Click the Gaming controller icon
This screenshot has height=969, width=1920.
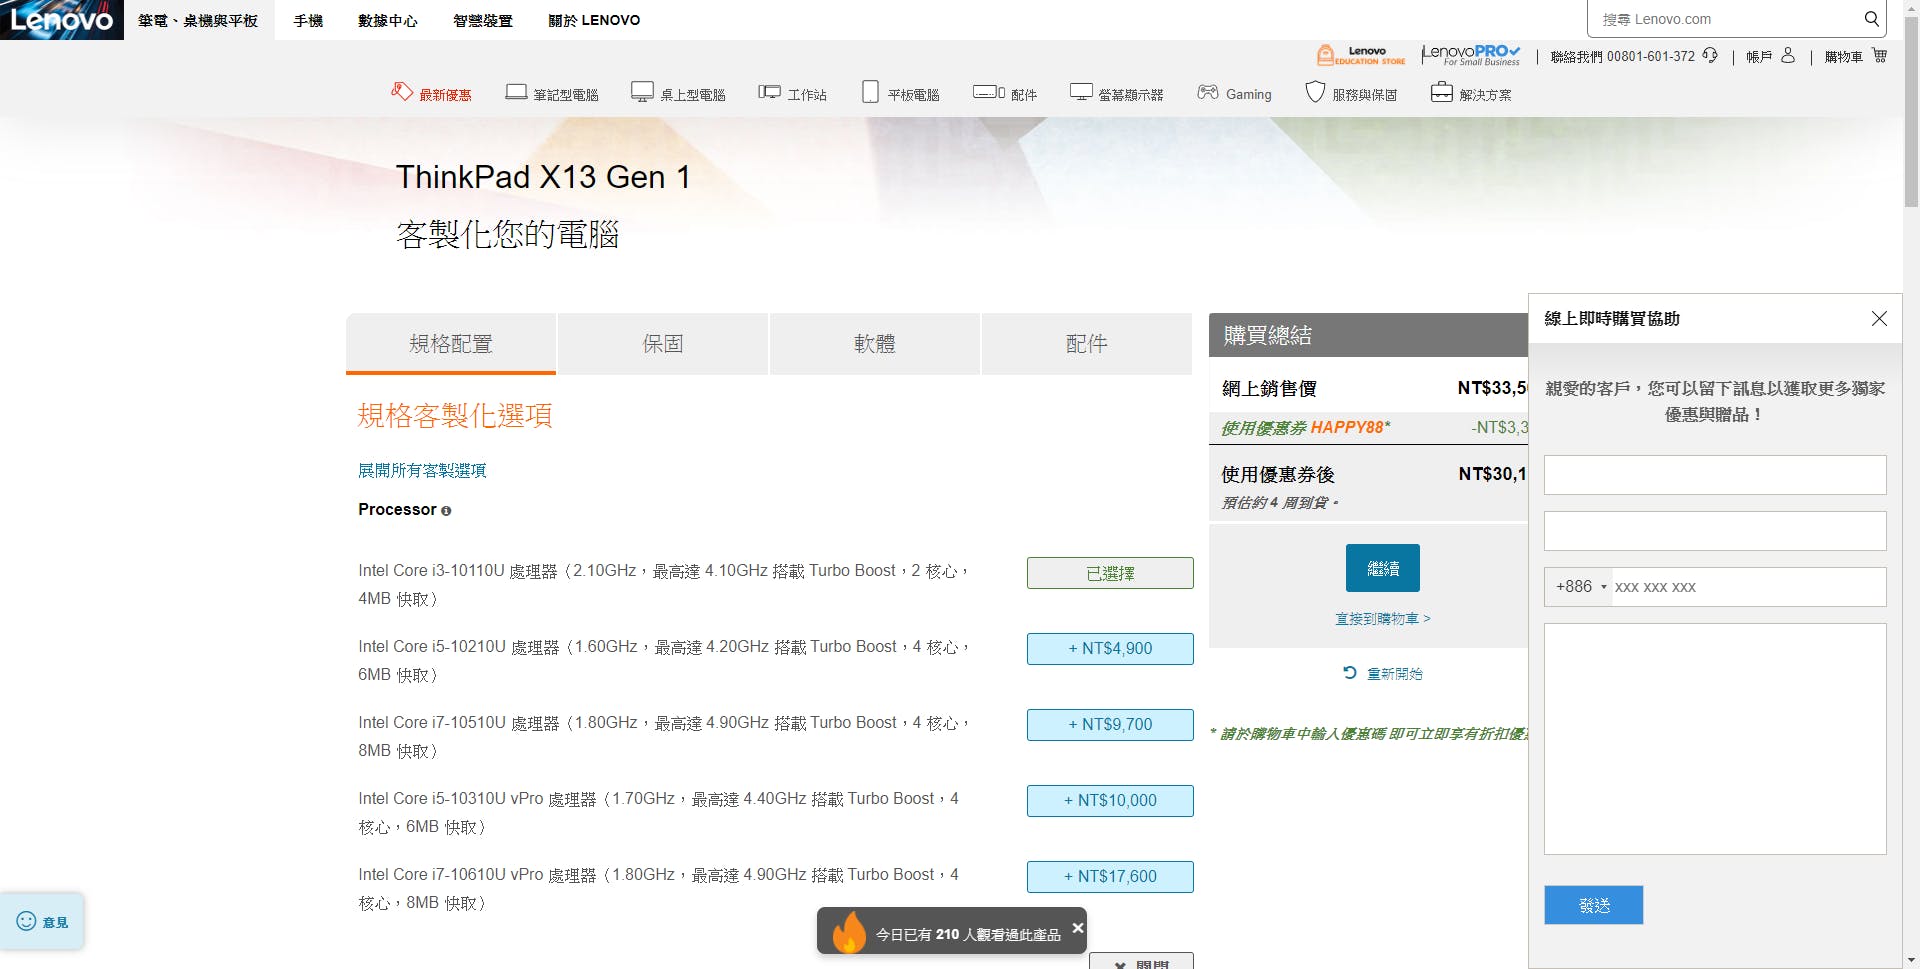point(1208,93)
